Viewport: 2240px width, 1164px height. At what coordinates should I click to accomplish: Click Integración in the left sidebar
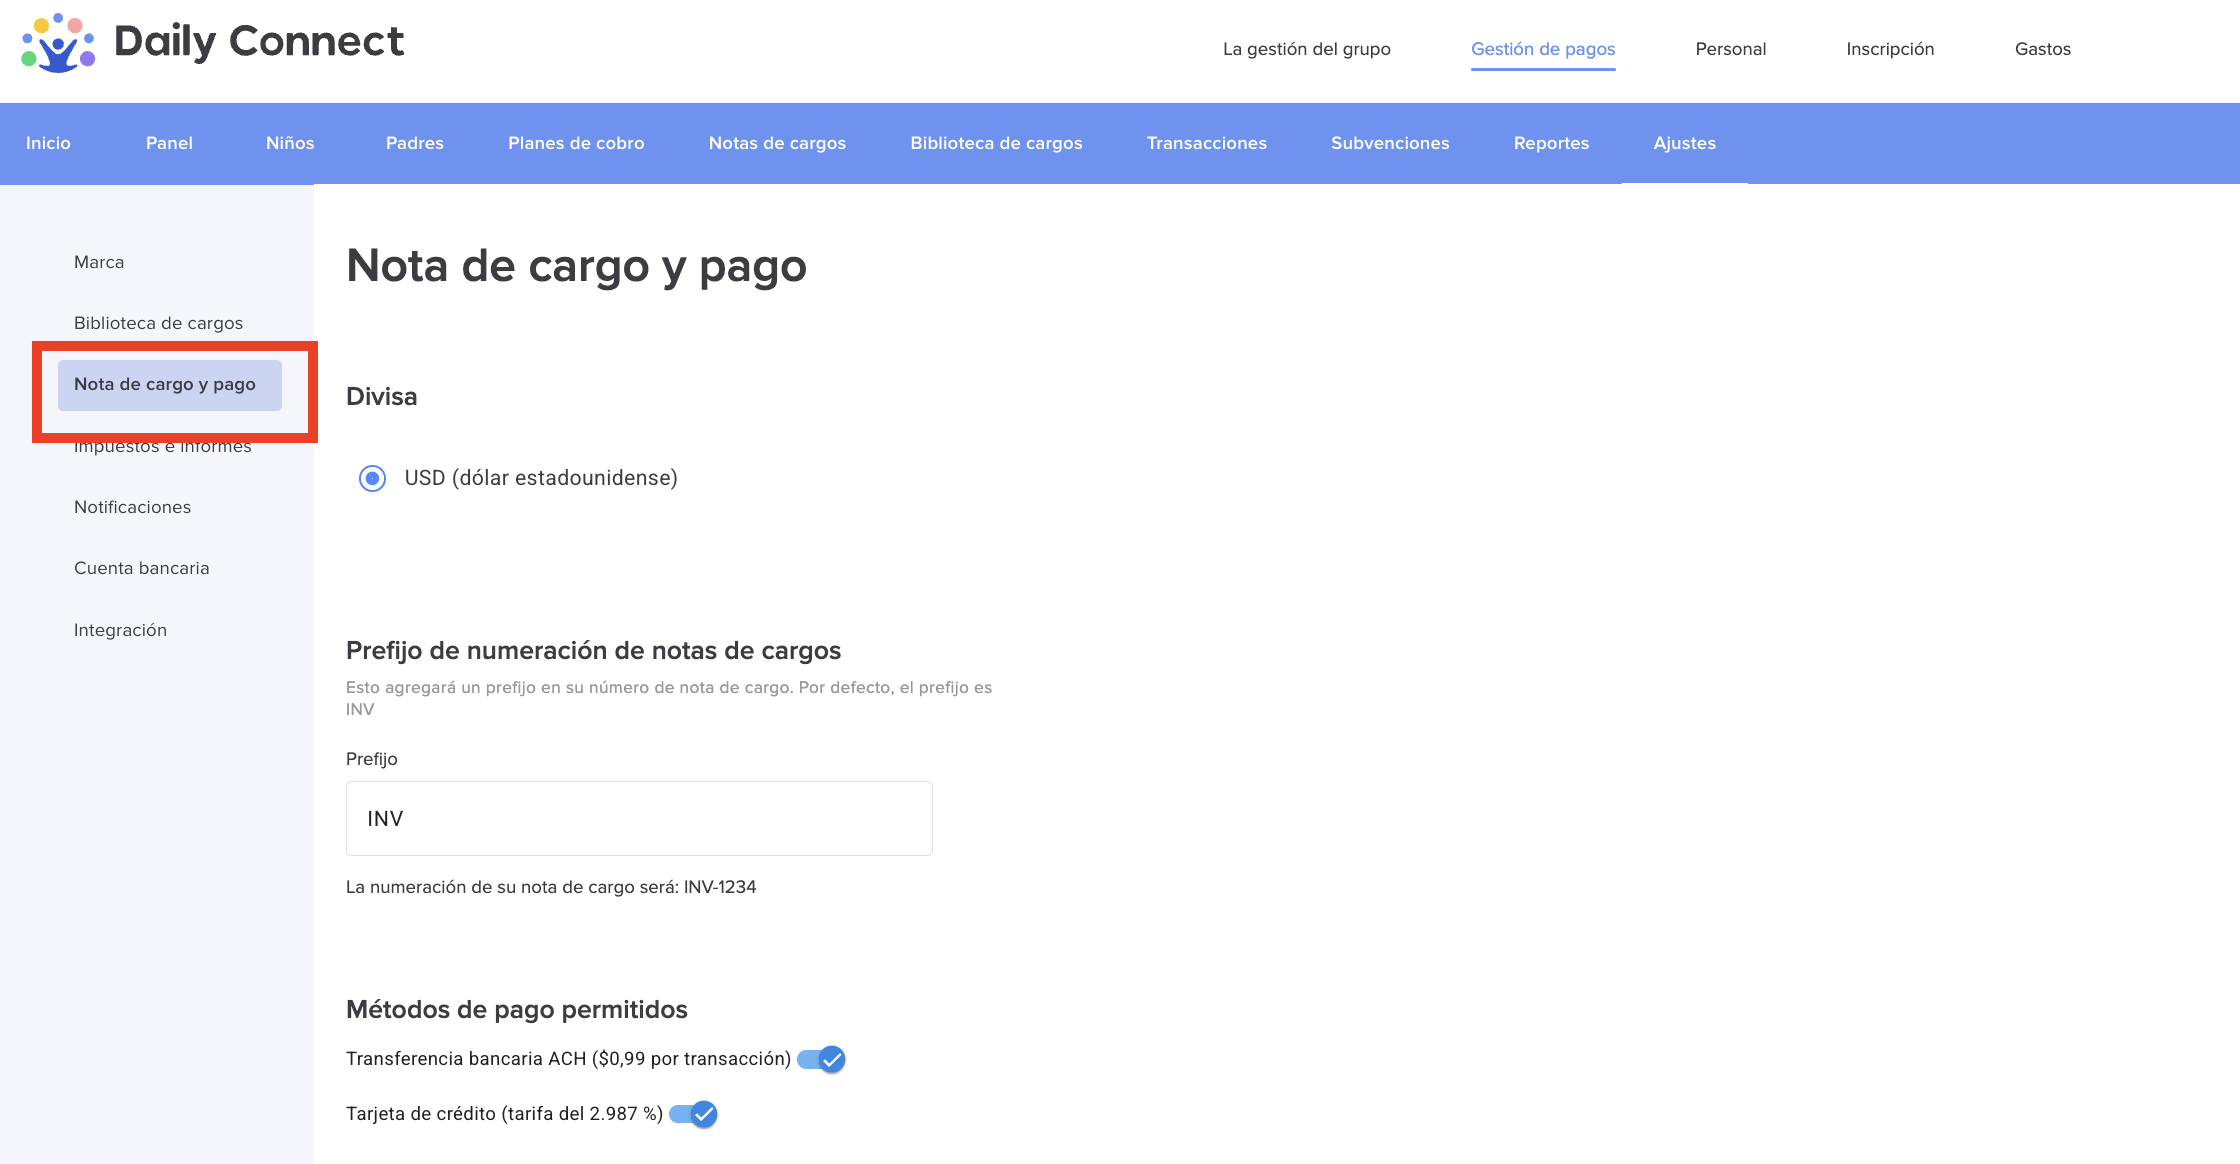(x=120, y=630)
